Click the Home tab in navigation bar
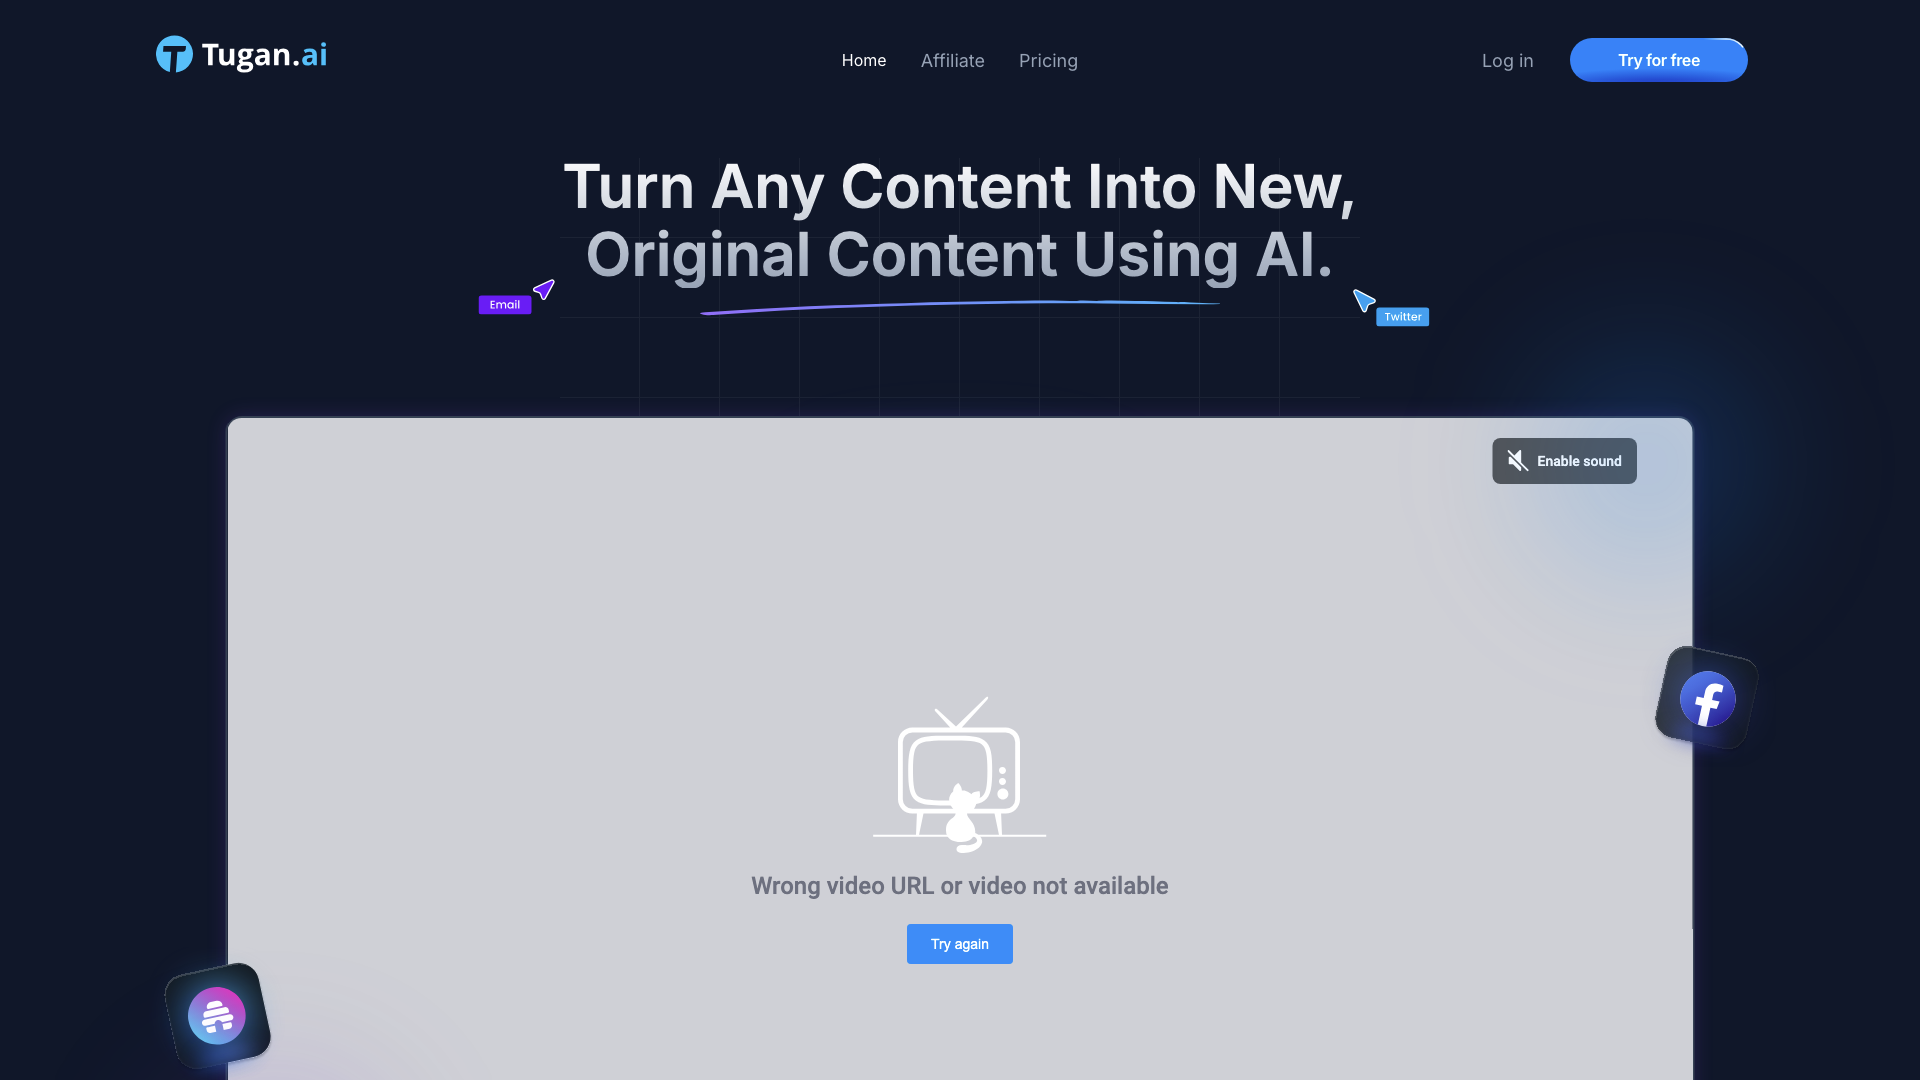The width and height of the screenshot is (1920, 1080). coord(864,59)
